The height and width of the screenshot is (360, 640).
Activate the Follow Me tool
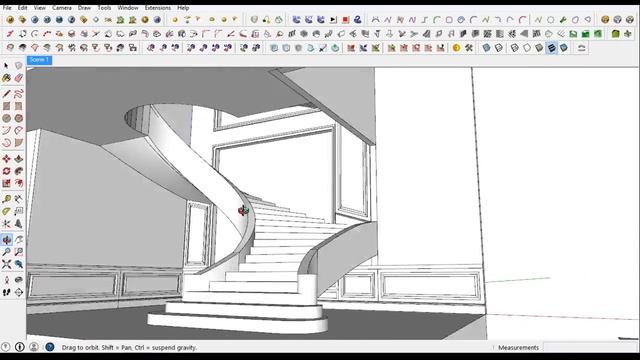point(18,171)
